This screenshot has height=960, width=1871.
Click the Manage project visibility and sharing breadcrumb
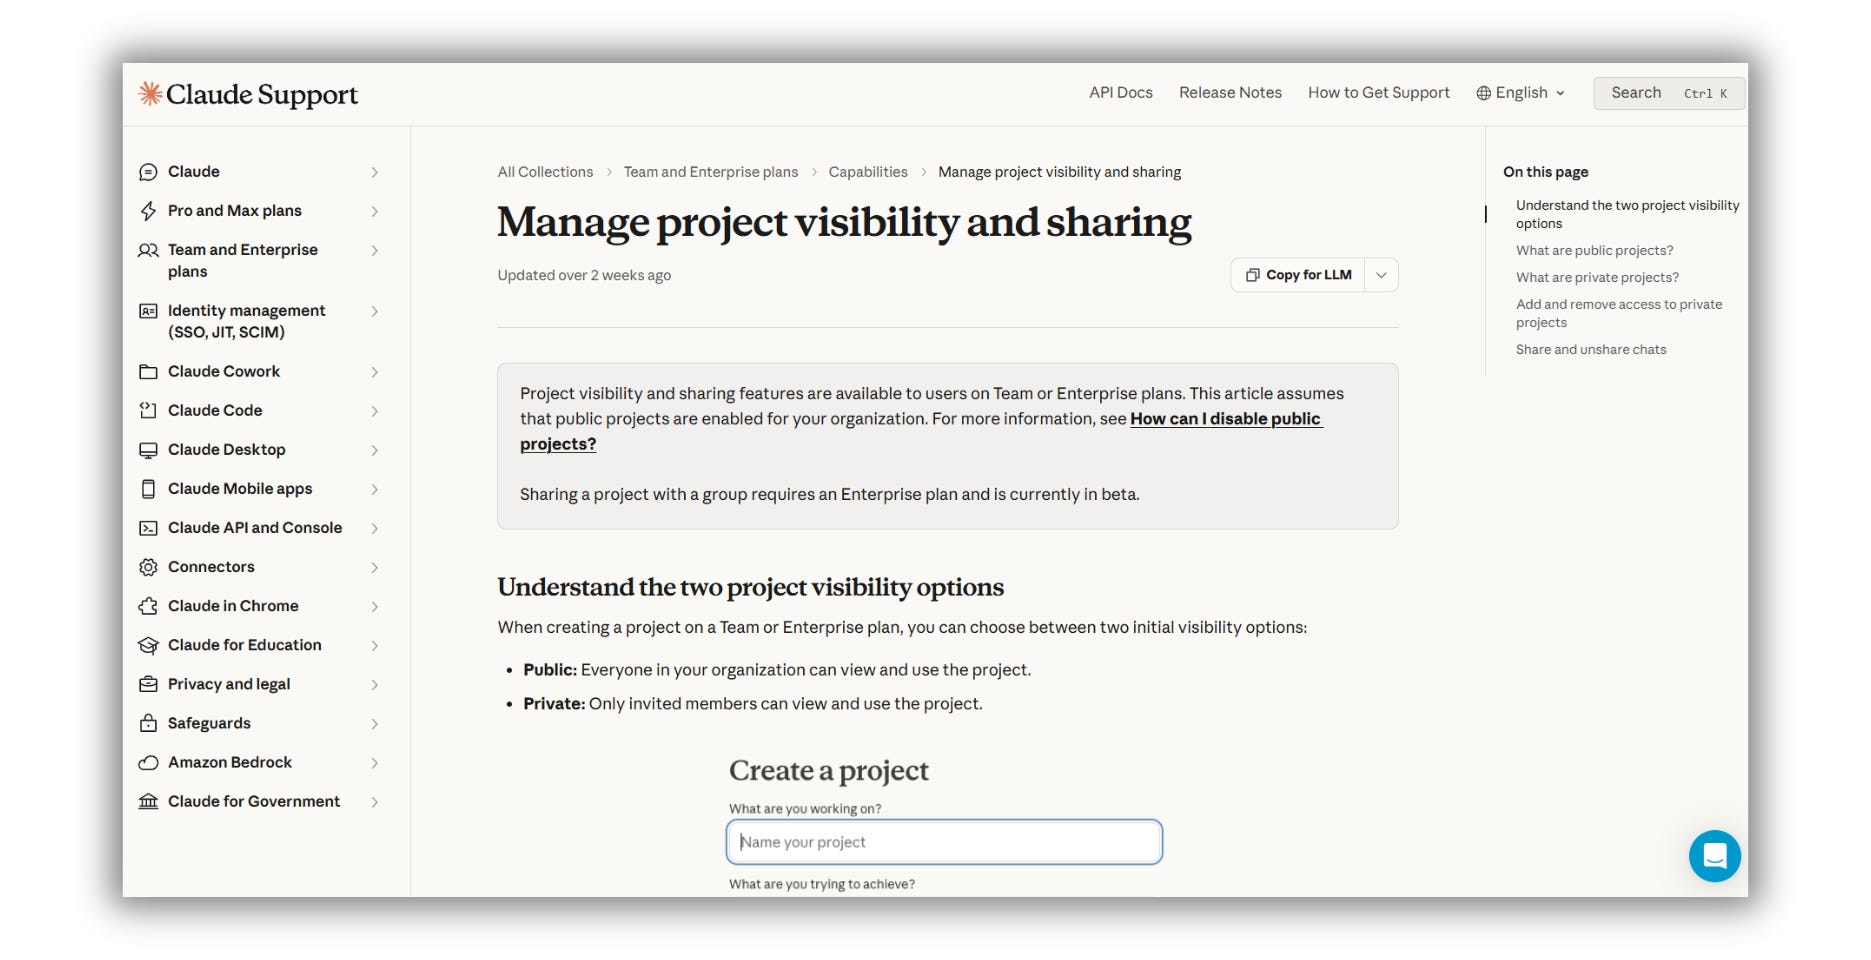tap(1059, 172)
